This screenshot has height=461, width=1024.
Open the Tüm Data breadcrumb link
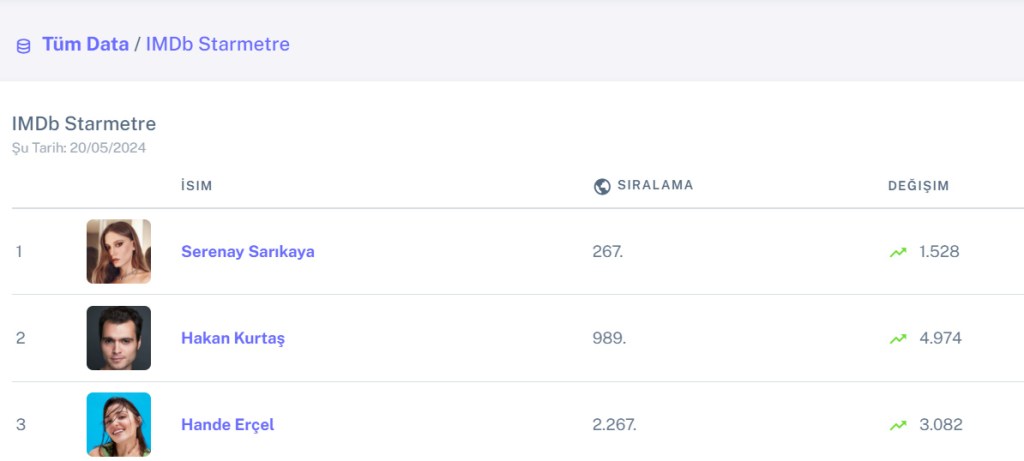[x=85, y=44]
